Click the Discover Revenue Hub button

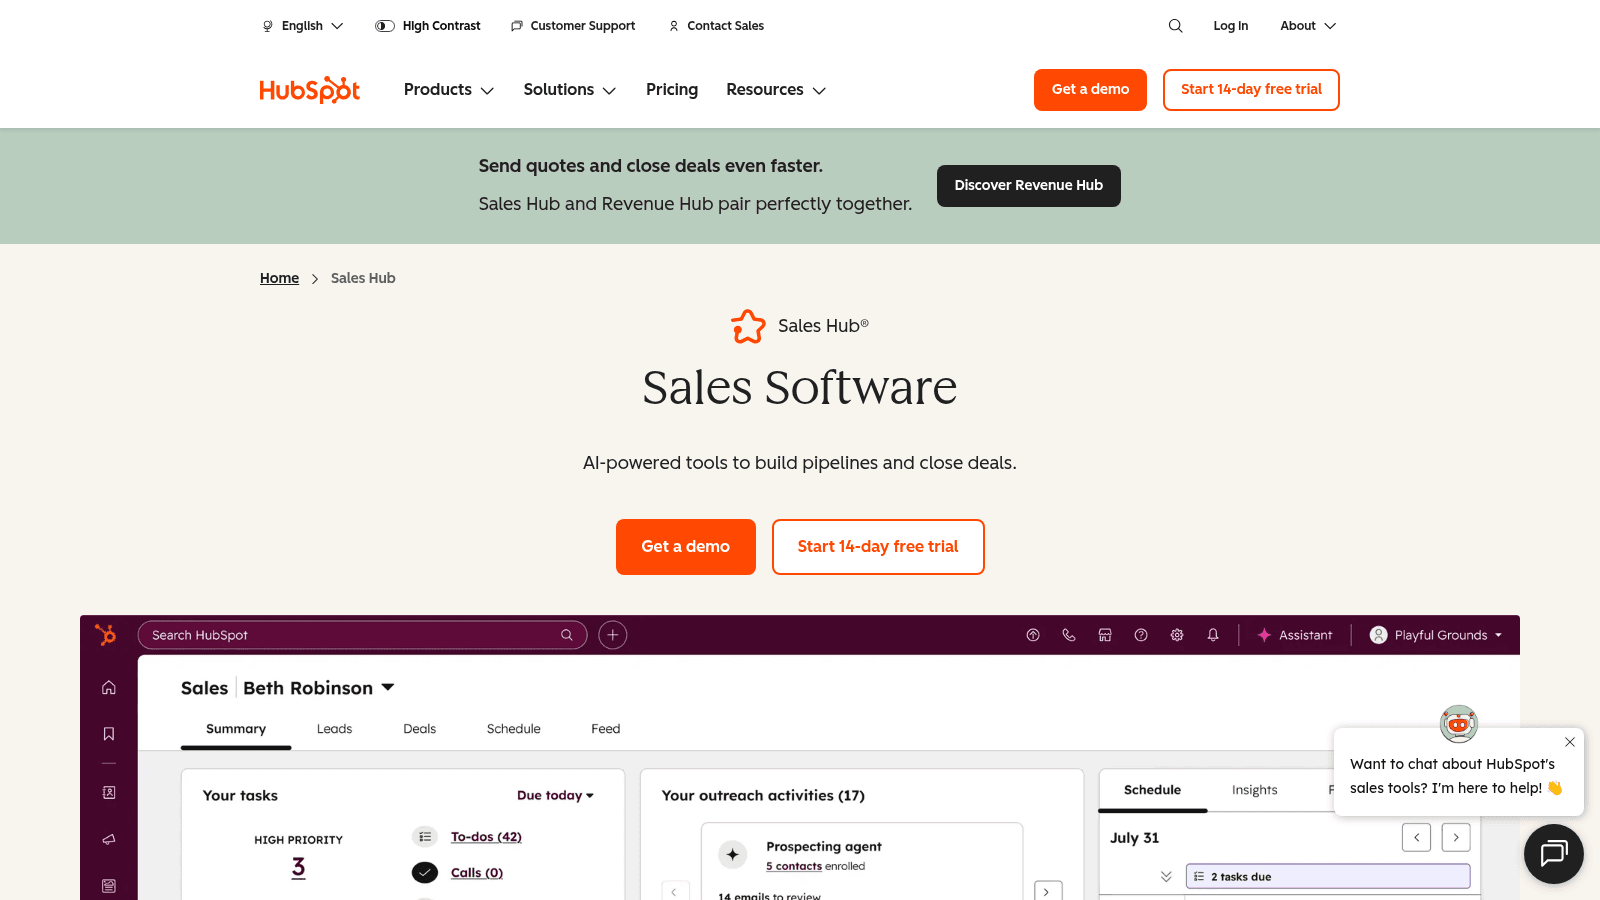(1029, 186)
